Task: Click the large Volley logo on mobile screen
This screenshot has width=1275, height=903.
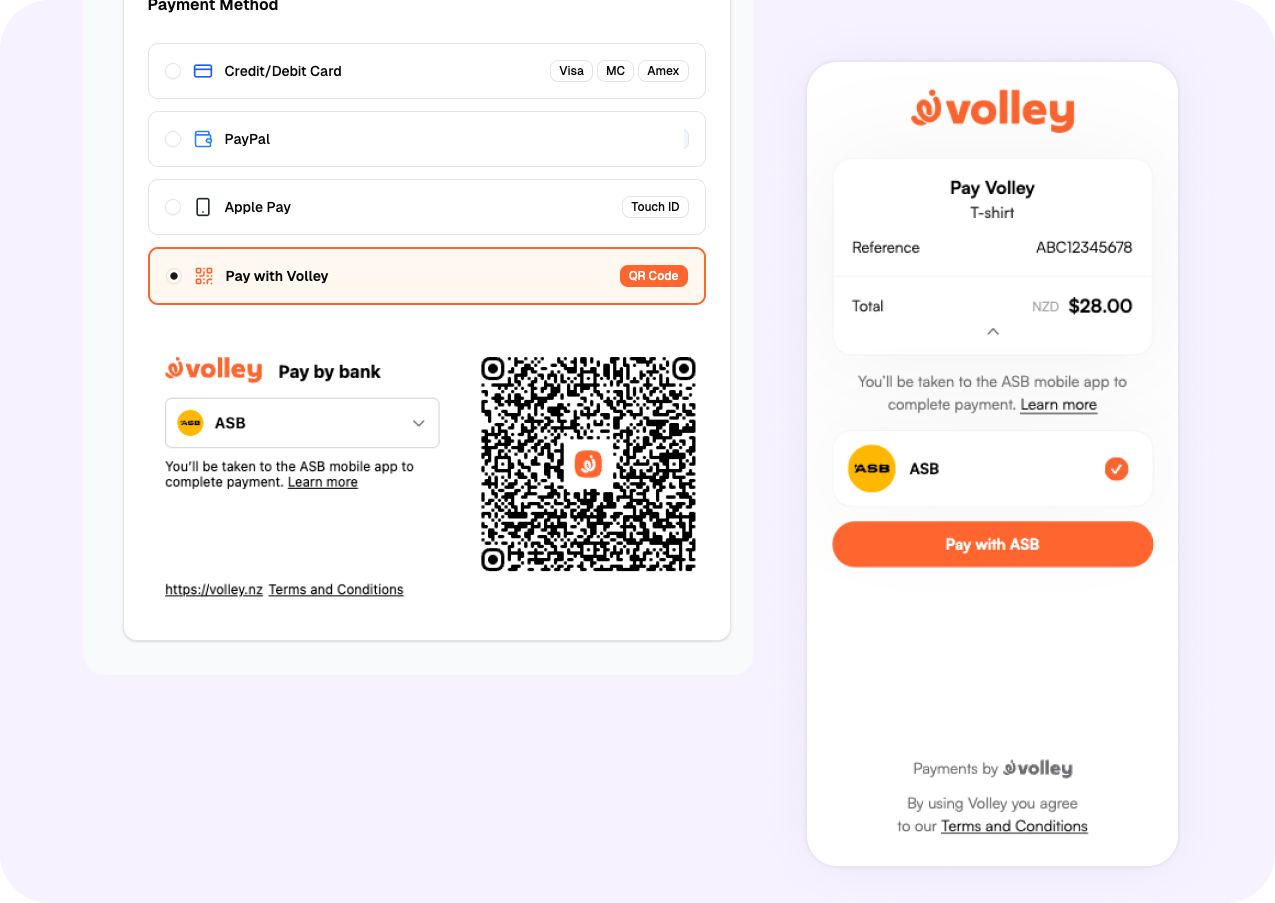Action: (992, 111)
